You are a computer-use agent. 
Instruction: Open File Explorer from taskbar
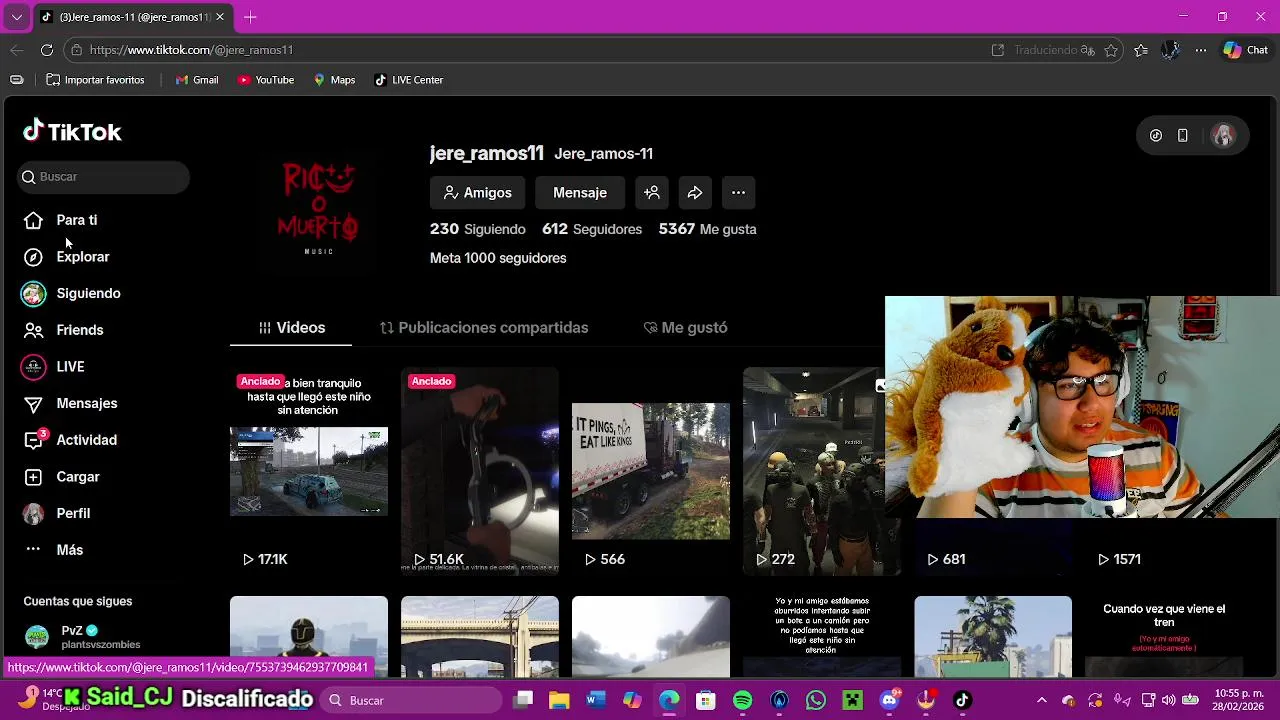[559, 700]
